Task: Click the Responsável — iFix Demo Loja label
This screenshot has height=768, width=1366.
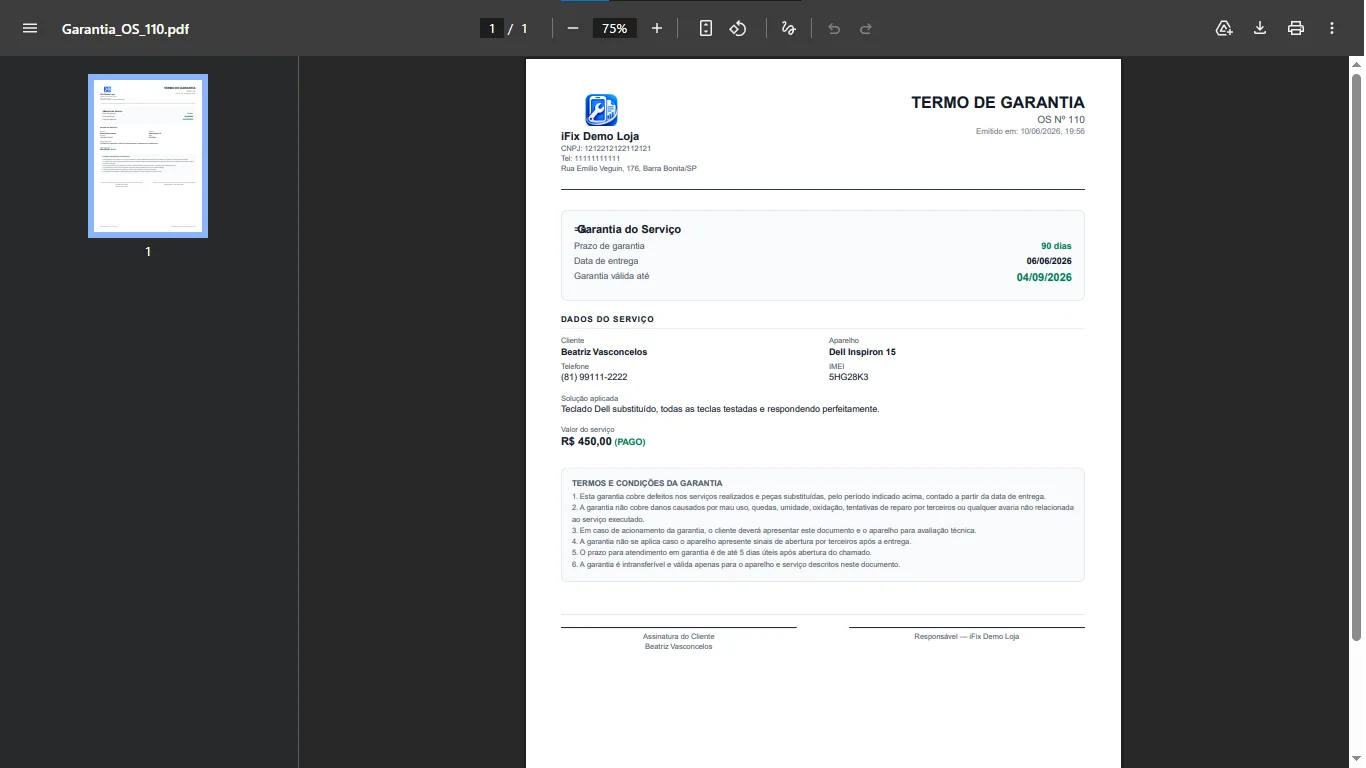Action: point(966,636)
